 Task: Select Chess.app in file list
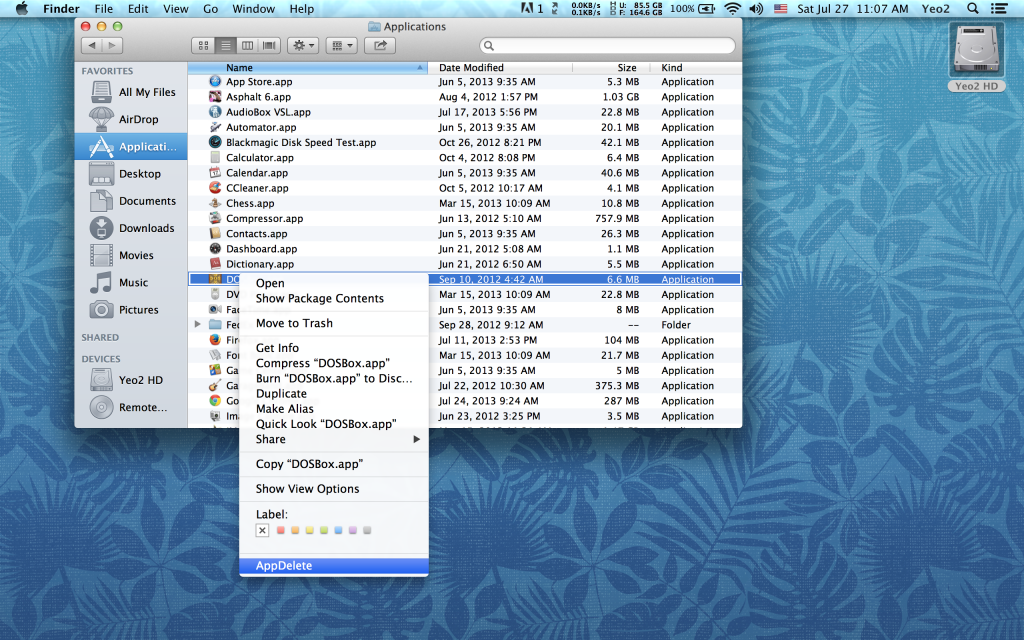(465, 203)
